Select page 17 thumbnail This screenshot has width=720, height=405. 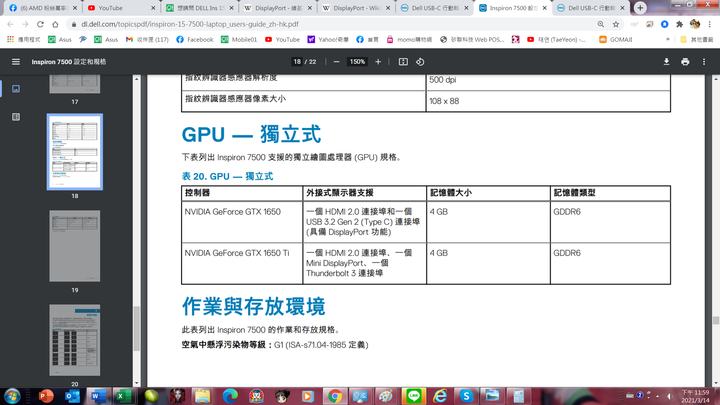(x=75, y=84)
